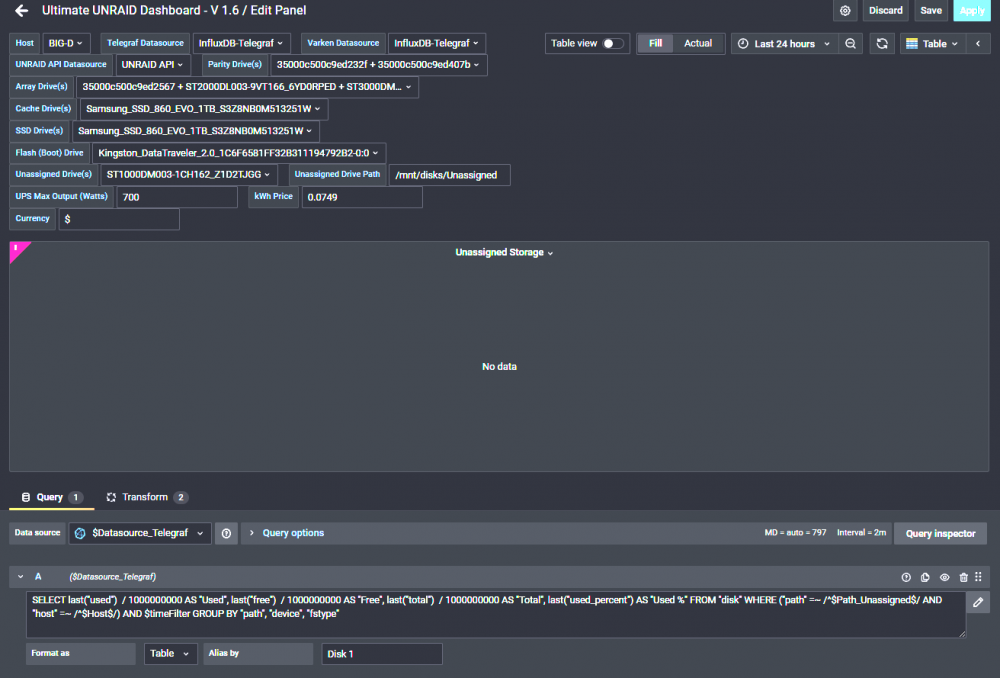Select Actual display mode
Viewport: 1000px width, 678px height.
pos(698,43)
